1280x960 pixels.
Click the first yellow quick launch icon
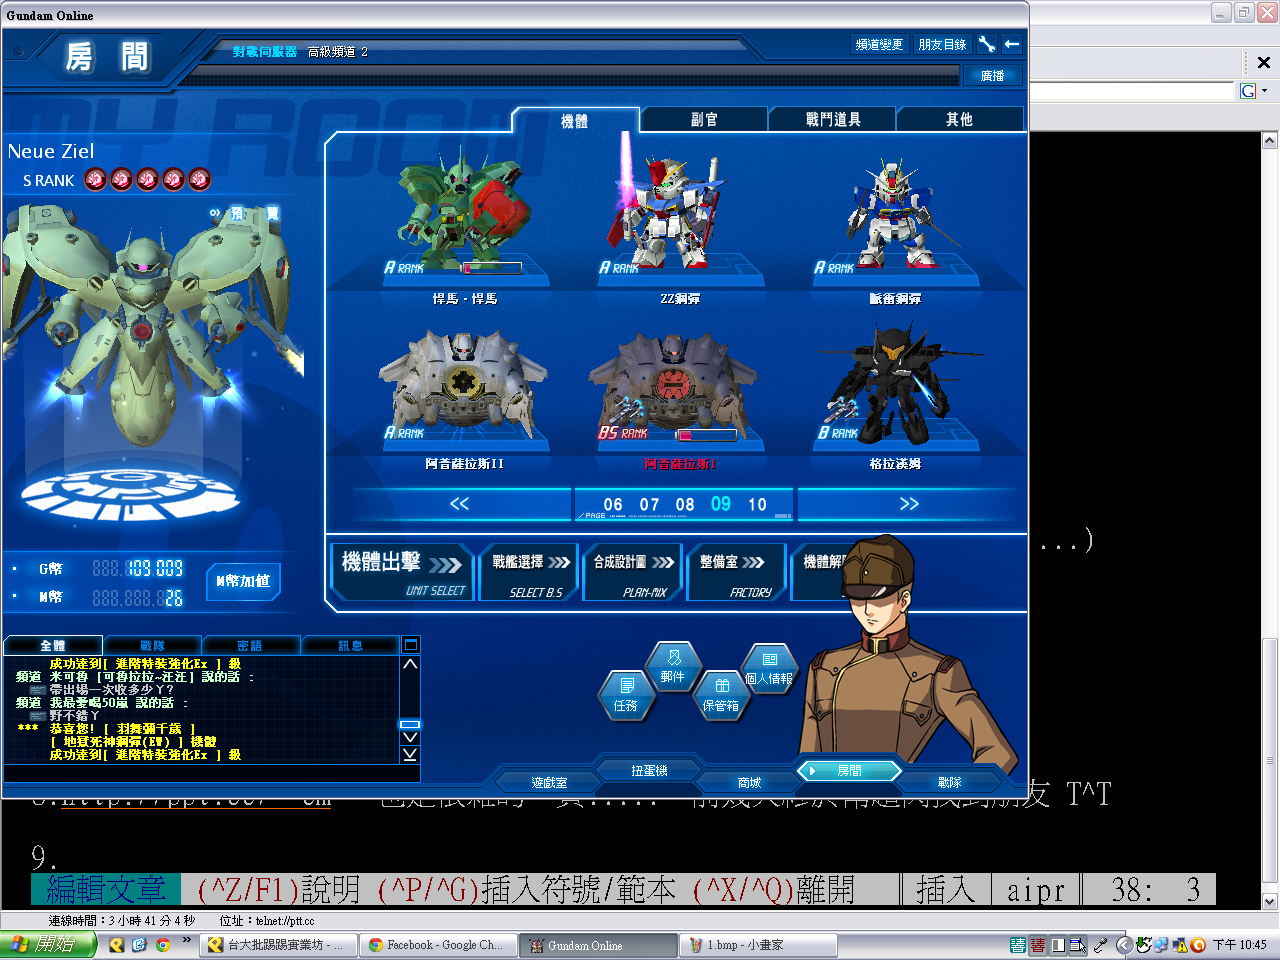tap(117, 945)
